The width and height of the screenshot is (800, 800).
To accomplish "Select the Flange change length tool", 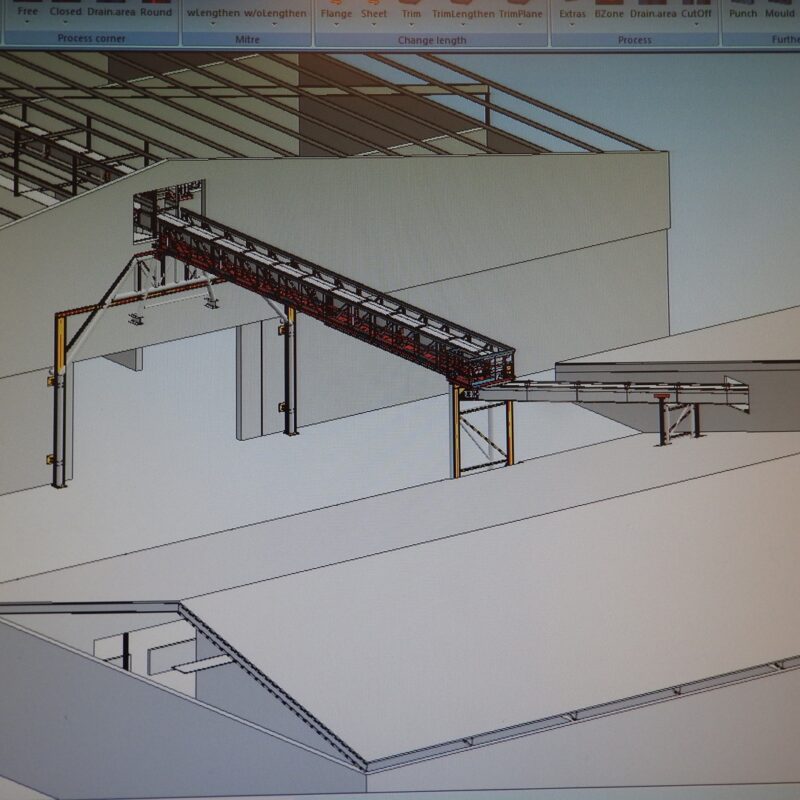I will pos(336,14).
